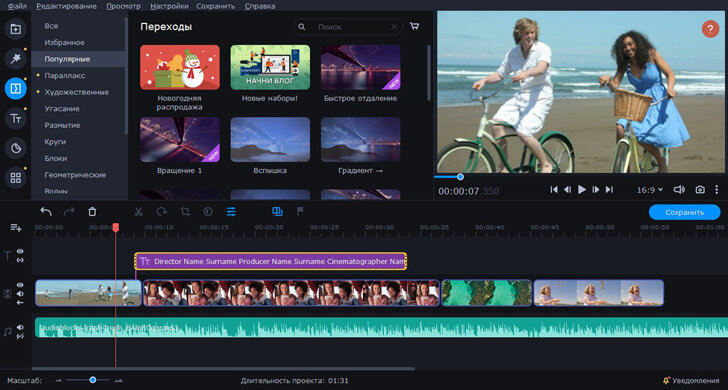Viewport: 728px width, 390px height.
Task: Open the 16:9 aspect ratio dropdown
Action: tap(650, 190)
